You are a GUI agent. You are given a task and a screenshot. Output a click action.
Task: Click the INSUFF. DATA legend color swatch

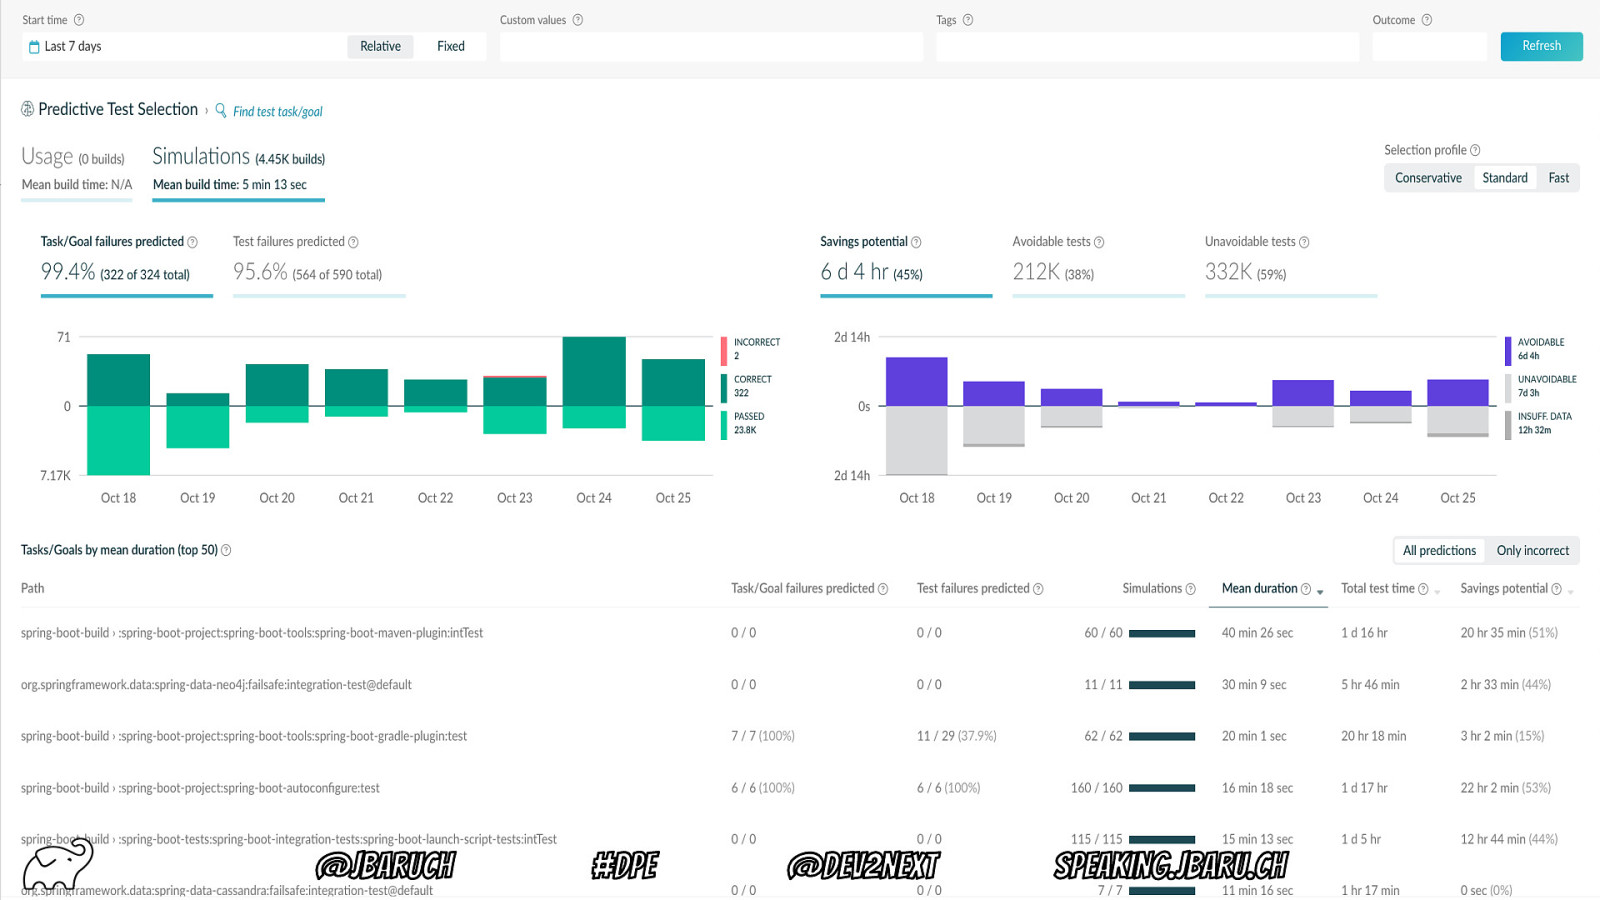(x=1508, y=425)
